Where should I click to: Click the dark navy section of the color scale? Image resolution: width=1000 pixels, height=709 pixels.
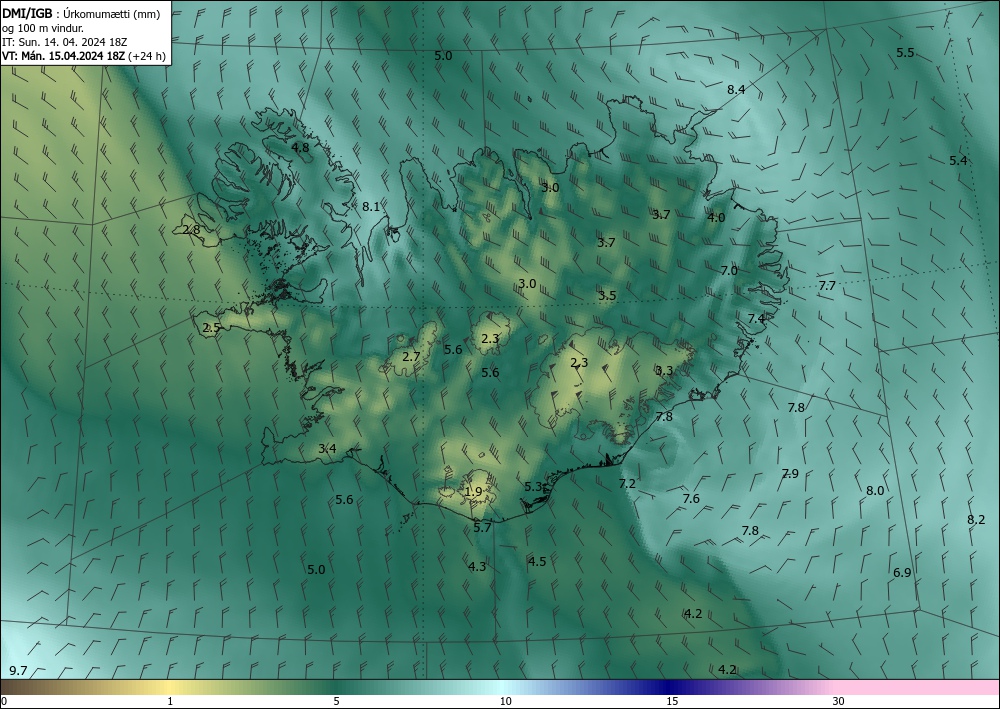[670, 687]
